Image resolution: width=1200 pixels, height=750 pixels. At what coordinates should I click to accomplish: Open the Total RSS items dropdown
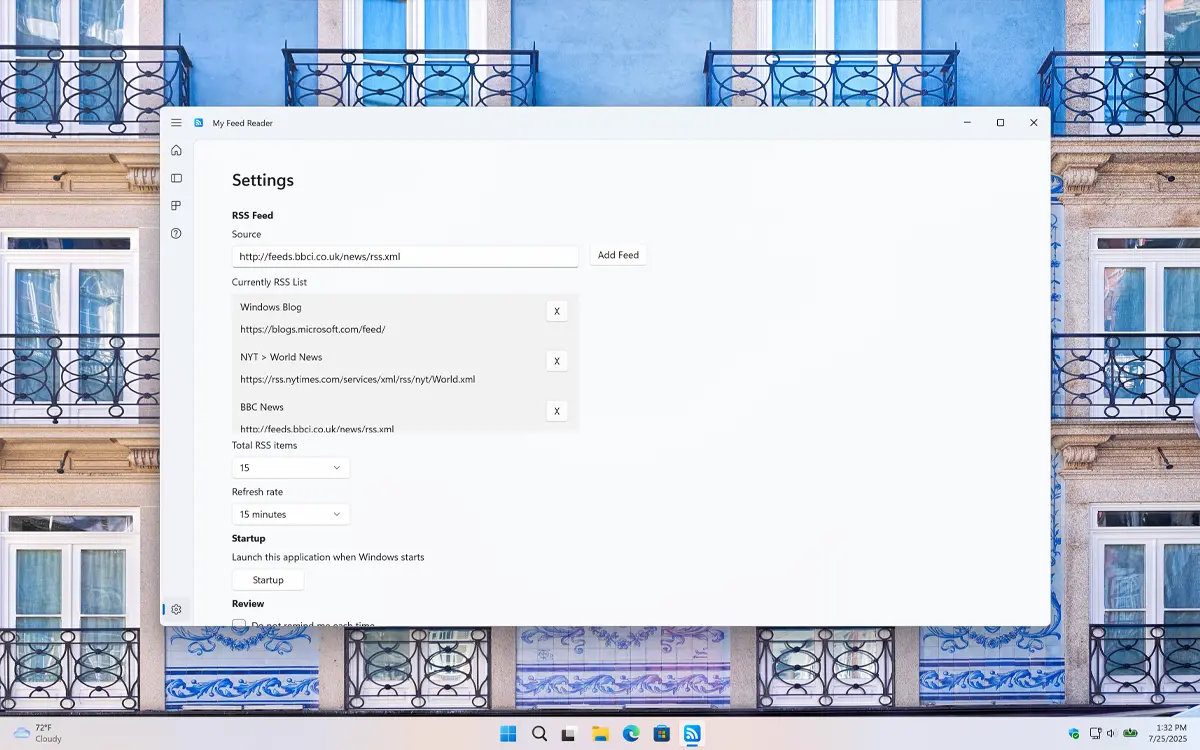[x=291, y=467]
